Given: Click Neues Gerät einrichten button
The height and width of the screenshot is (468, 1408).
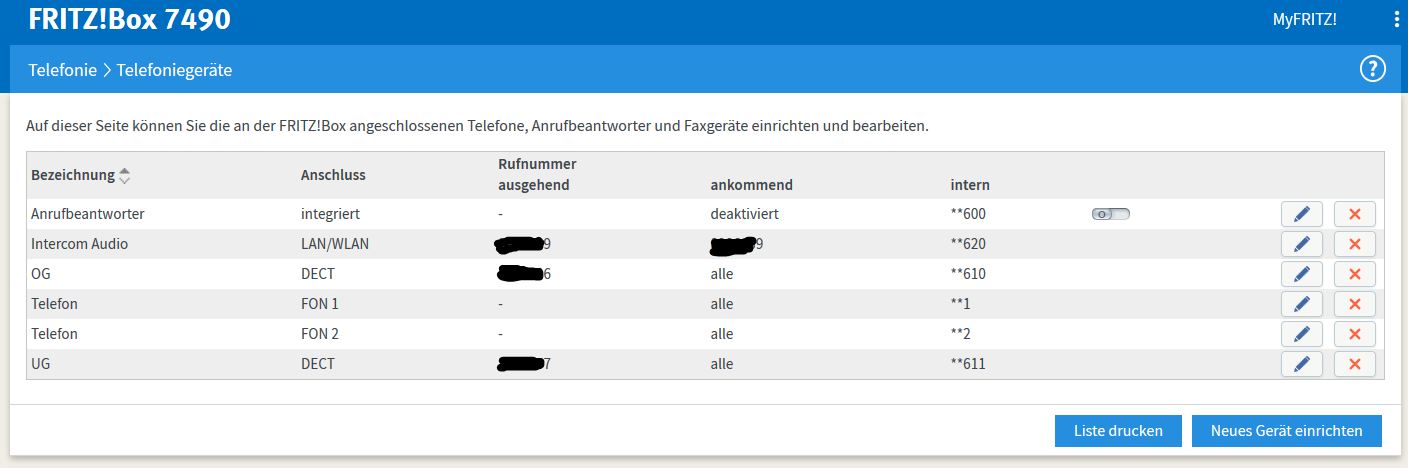Looking at the screenshot, I should pos(1286,431).
